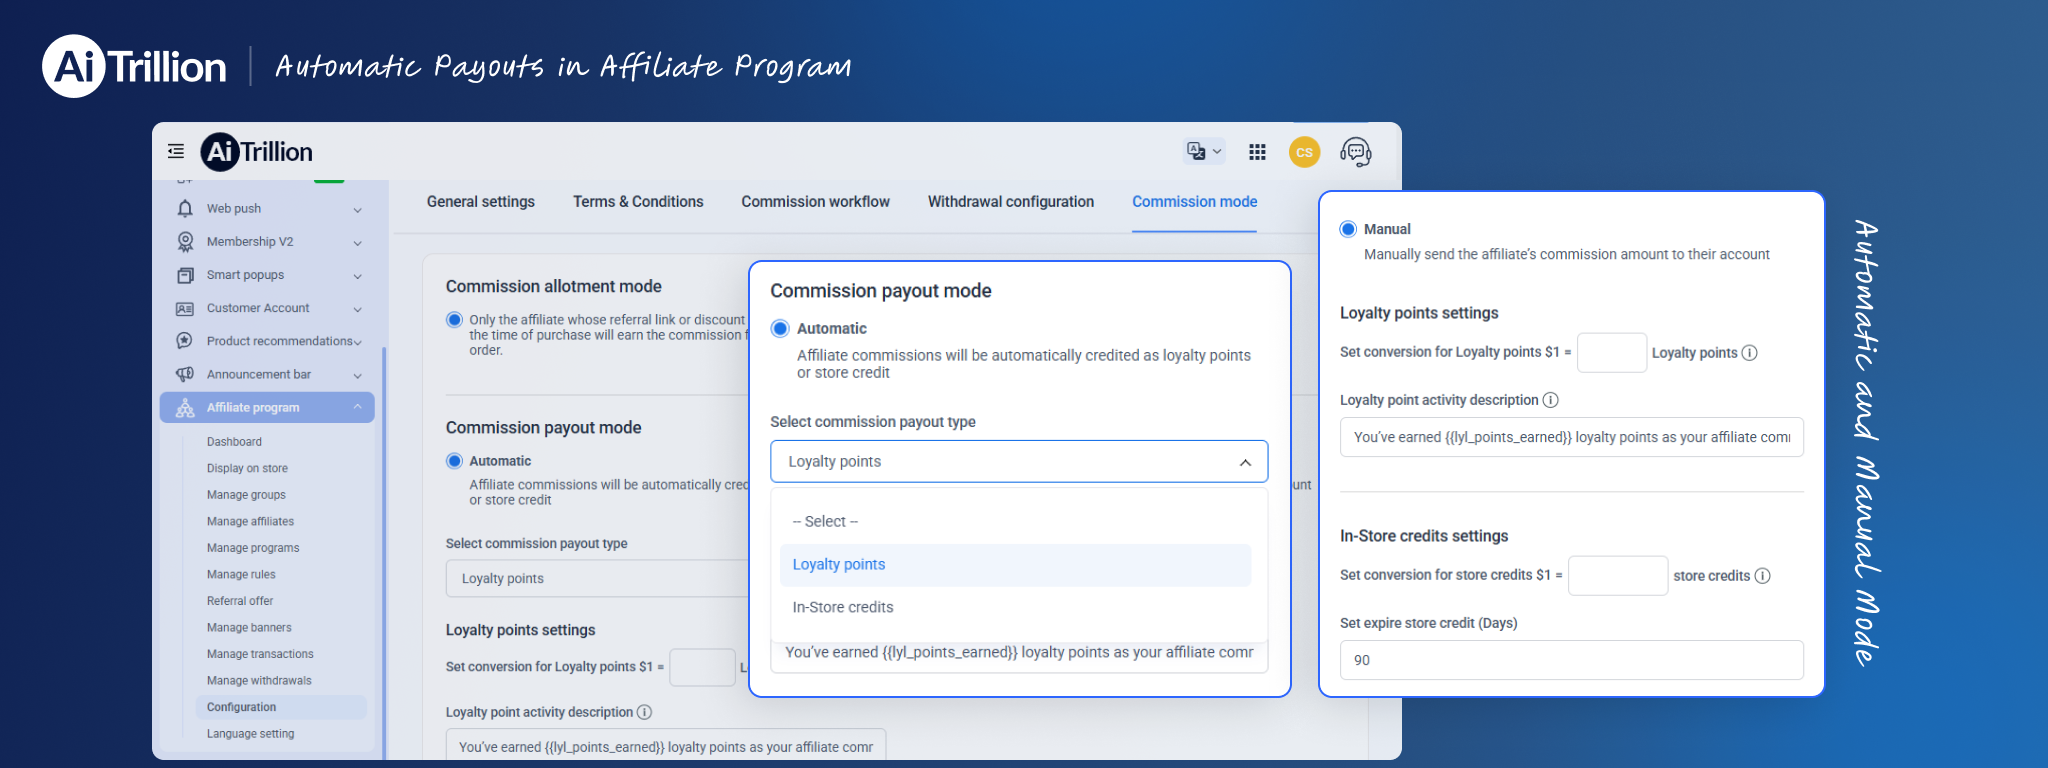
Task: Click the Announcement bar megaphone icon
Action: pyautogui.click(x=185, y=374)
